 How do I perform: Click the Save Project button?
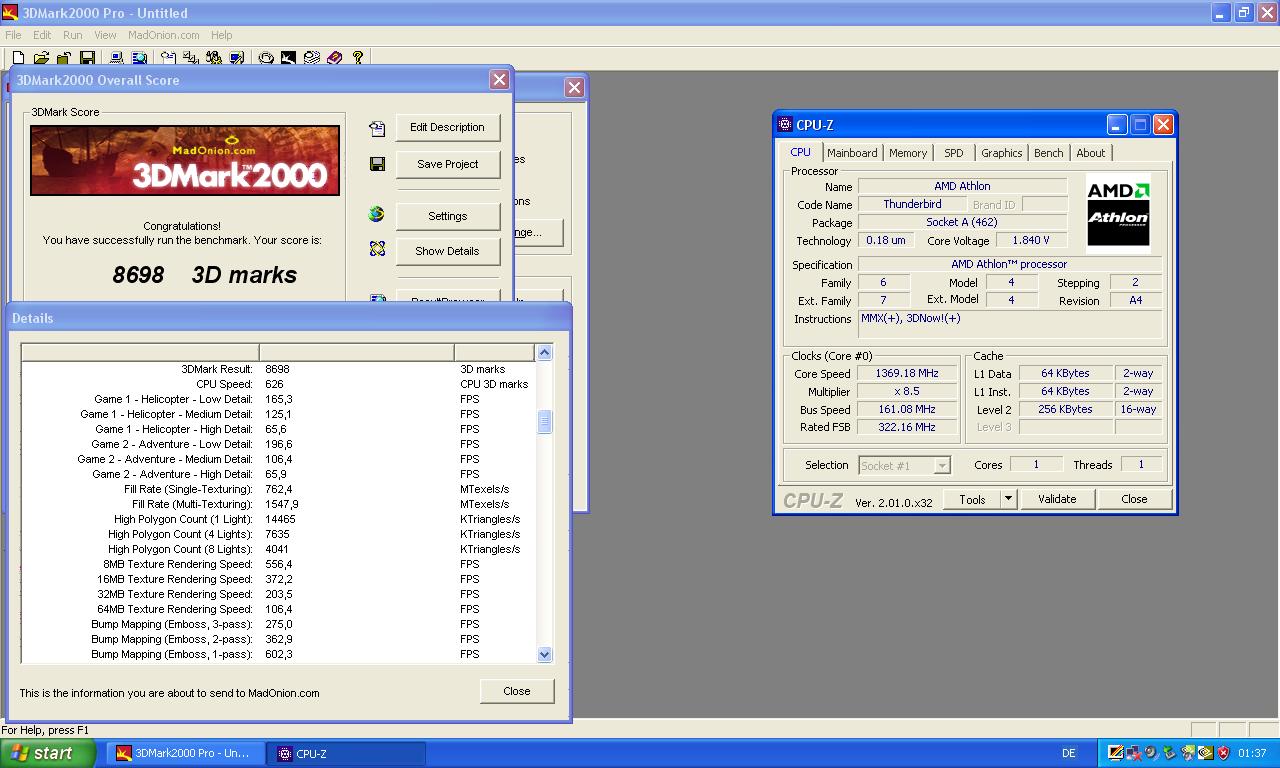point(447,164)
